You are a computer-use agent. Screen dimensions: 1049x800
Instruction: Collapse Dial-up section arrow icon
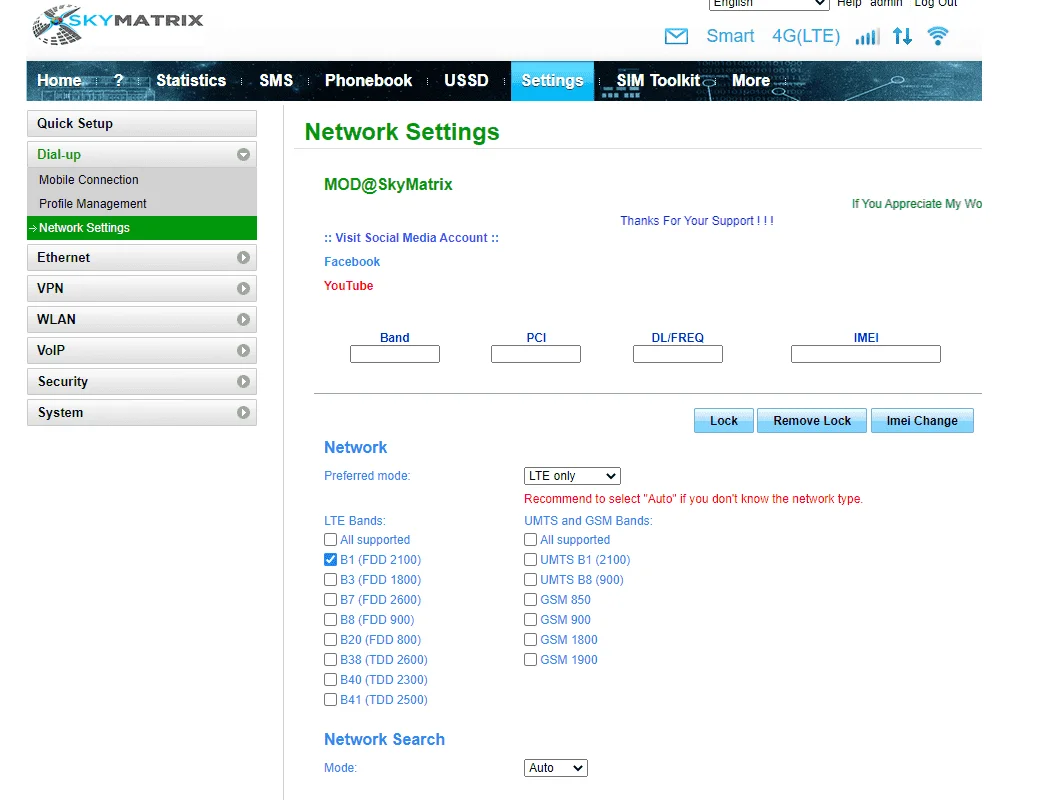click(244, 155)
